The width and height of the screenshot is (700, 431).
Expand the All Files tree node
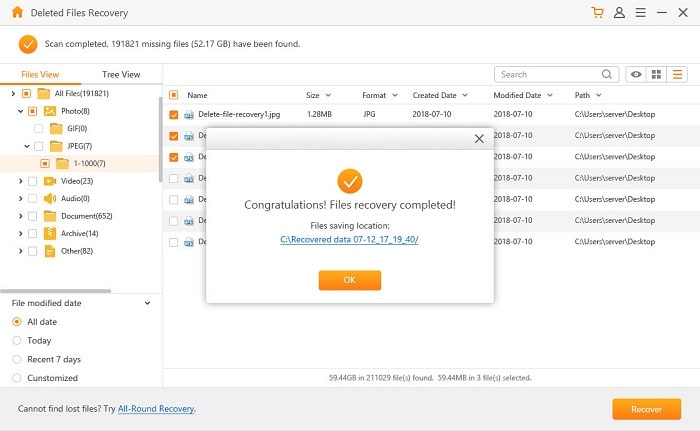point(13,93)
